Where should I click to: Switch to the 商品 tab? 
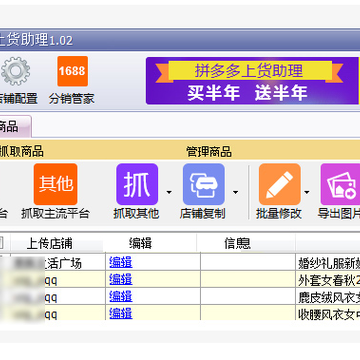[x=15, y=127]
